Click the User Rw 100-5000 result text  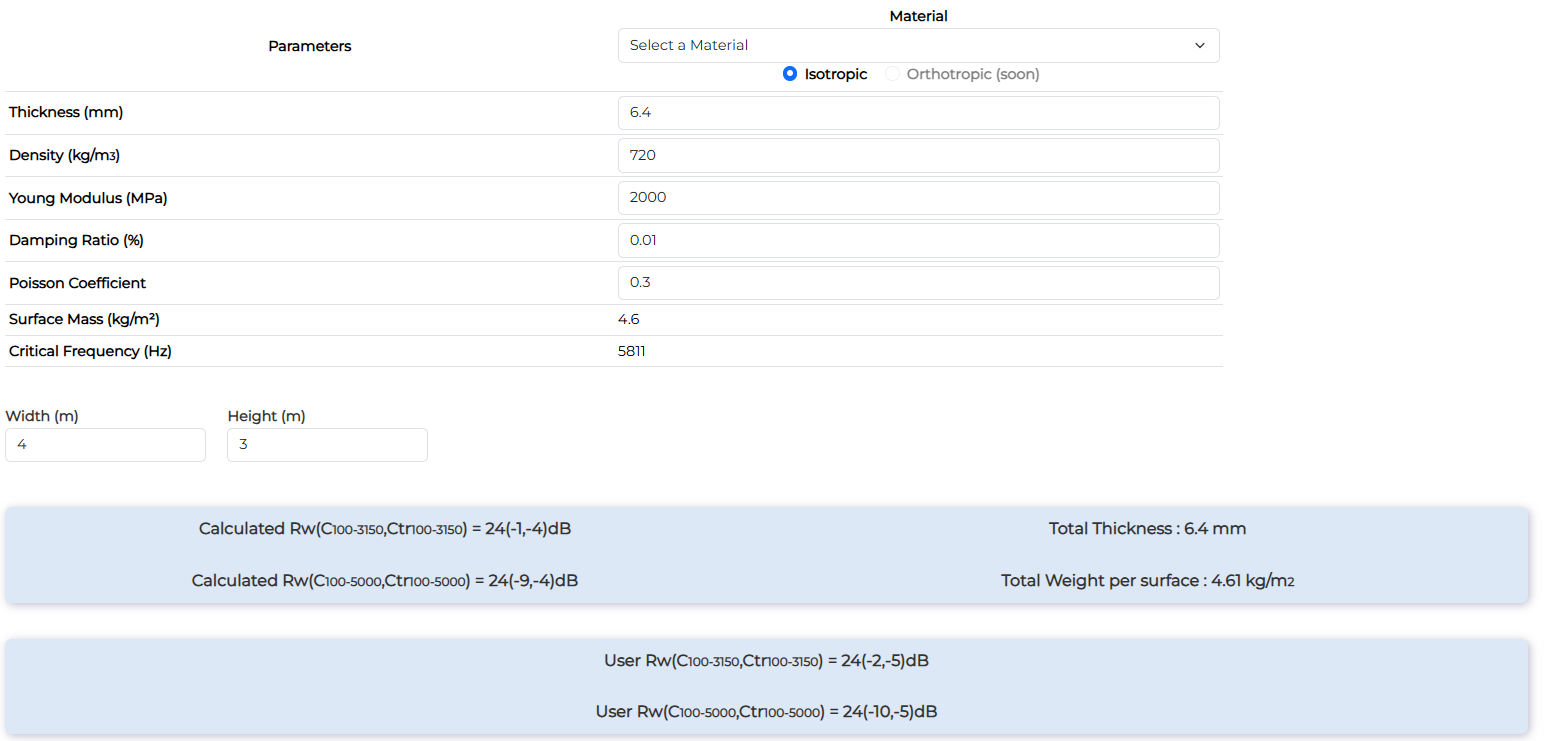(x=767, y=712)
